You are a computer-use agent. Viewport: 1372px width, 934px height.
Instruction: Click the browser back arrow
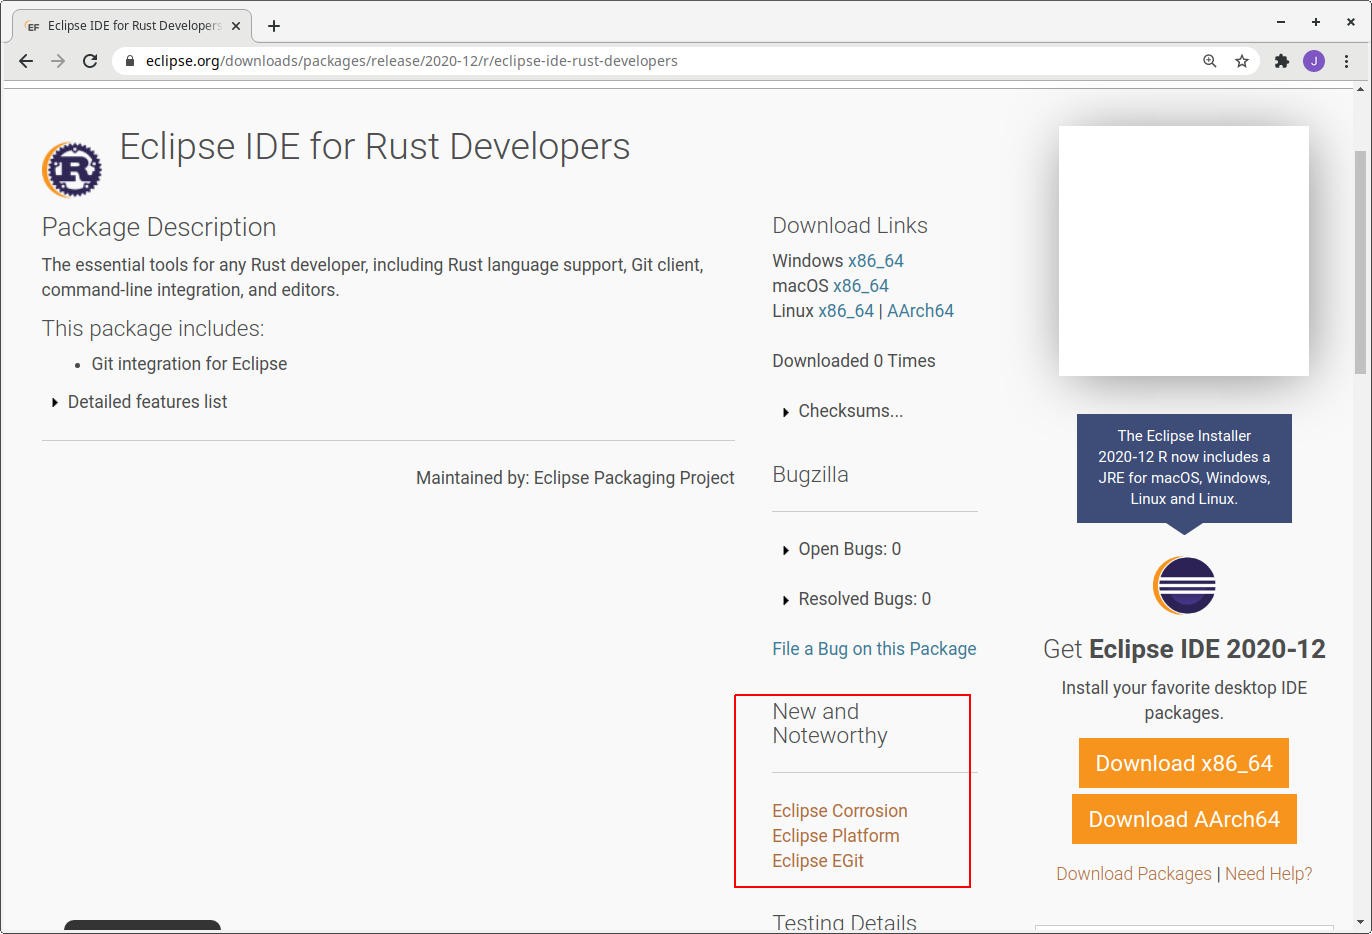pyautogui.click(x=26, y=61)
